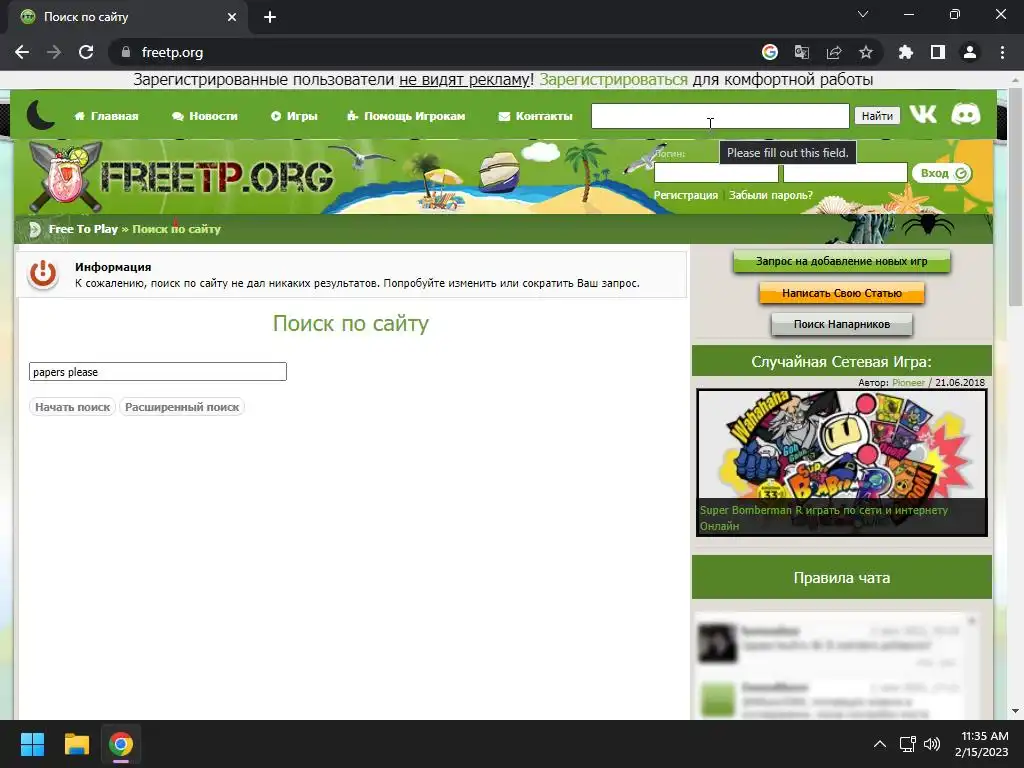Open the VK social icon
Screen dimensions: 1024x768
(x=923, y=115)
